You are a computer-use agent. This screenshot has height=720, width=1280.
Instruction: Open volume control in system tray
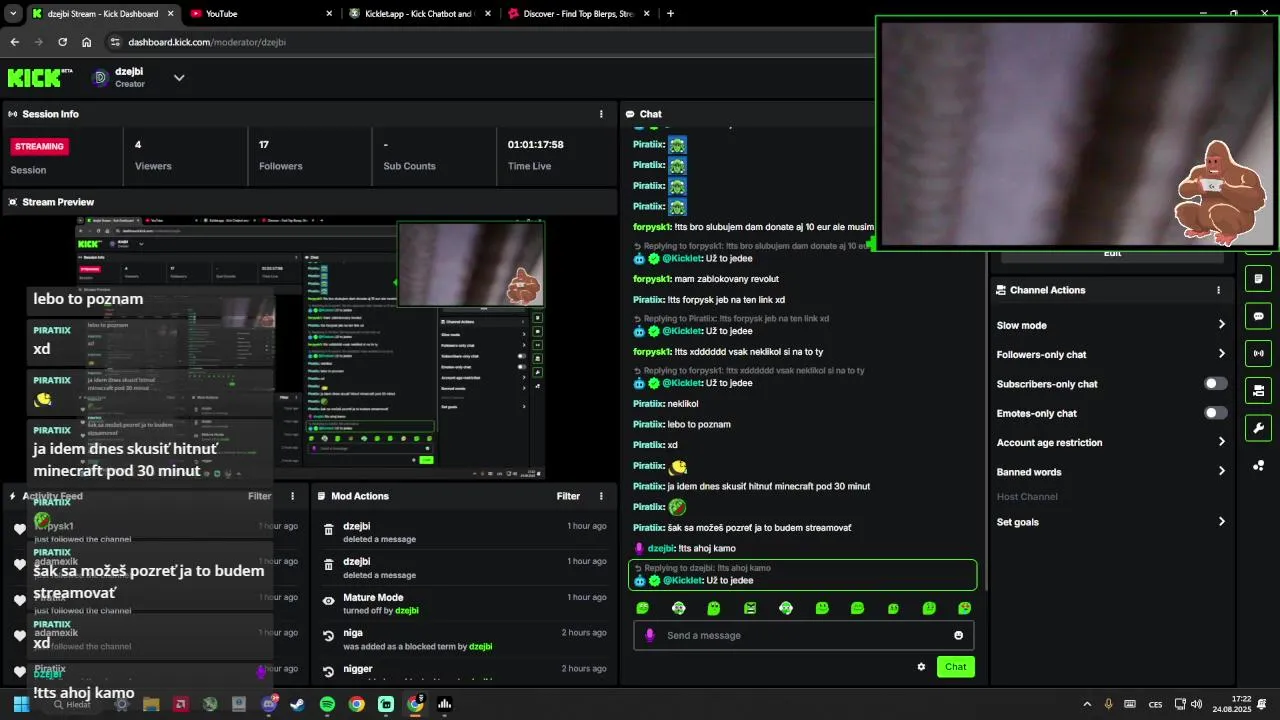tap(1197, 704)
